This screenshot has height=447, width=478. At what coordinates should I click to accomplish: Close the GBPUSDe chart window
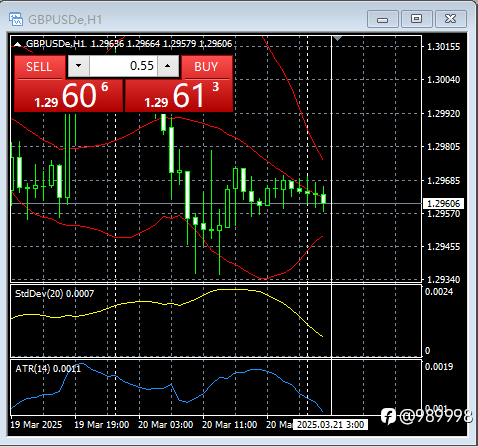tap(451, 19)
